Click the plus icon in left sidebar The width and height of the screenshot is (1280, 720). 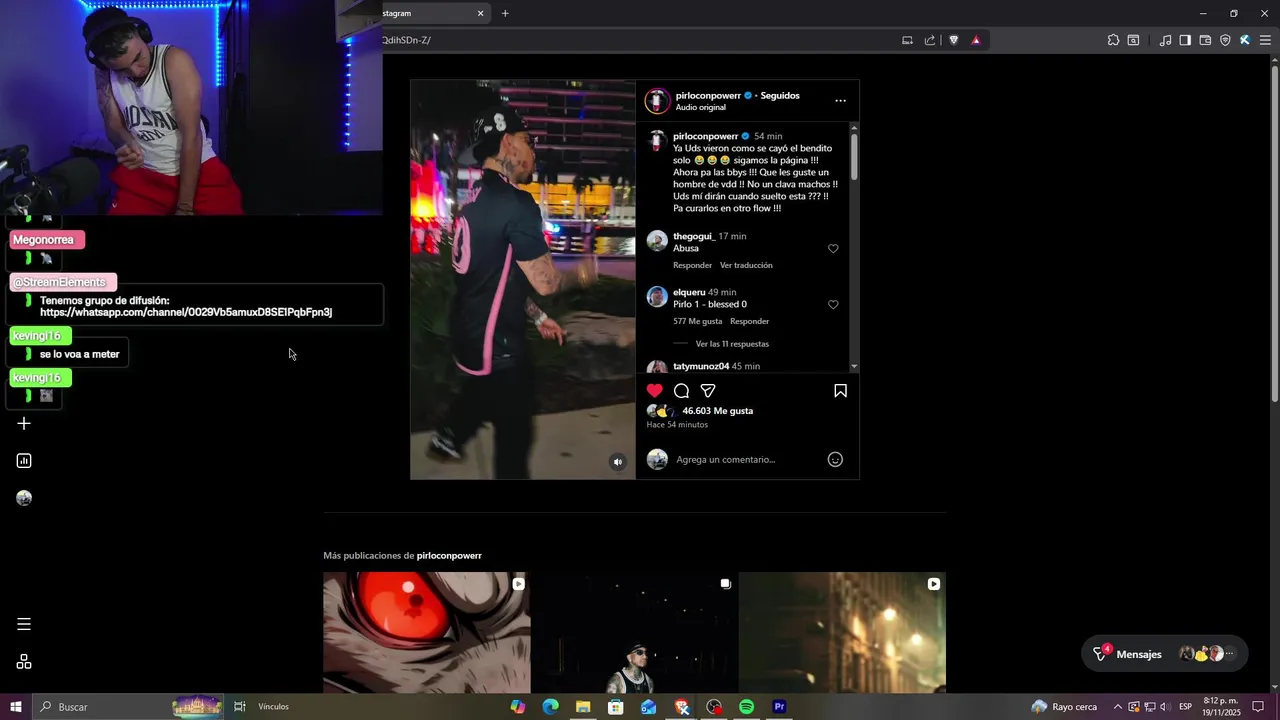pyautogui.click(x=24, y=424)
